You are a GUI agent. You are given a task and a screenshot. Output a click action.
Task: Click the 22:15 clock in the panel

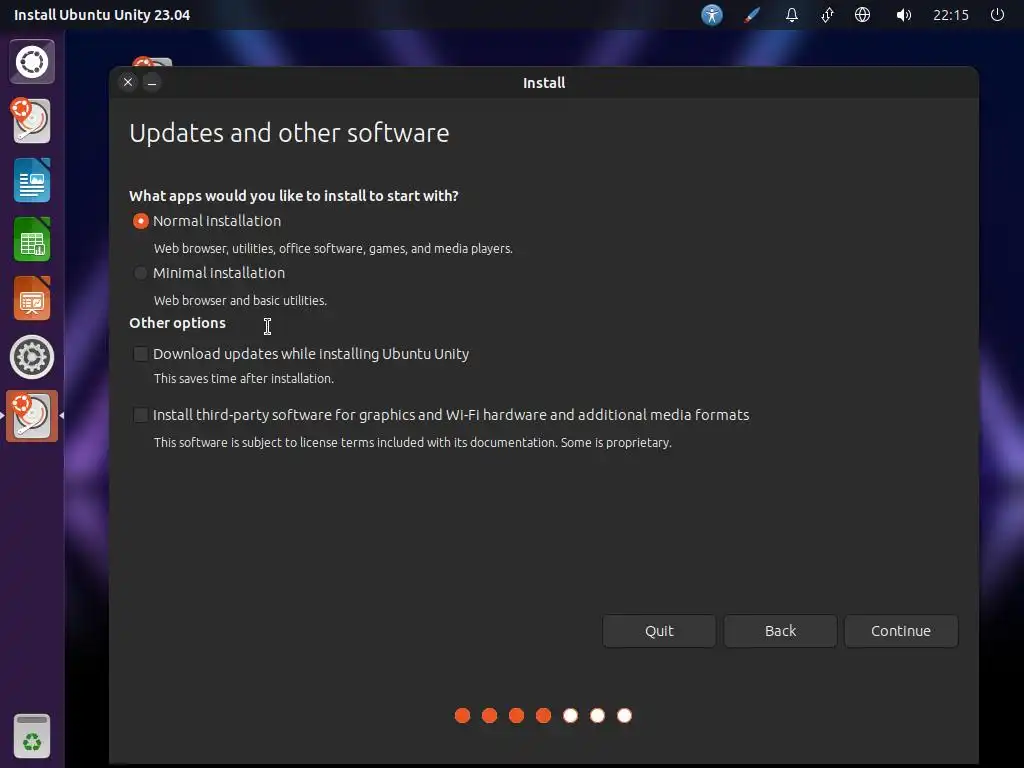951,14
